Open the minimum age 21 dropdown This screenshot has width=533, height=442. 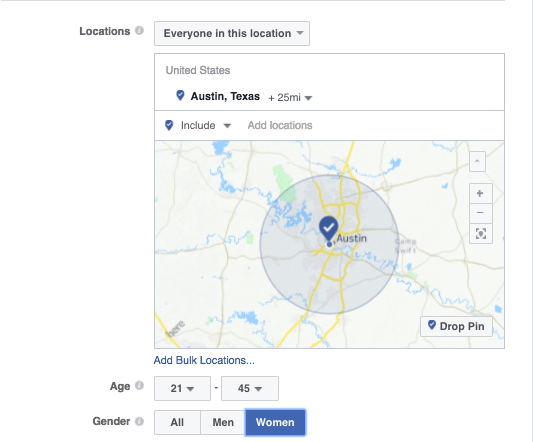[183, 388]
